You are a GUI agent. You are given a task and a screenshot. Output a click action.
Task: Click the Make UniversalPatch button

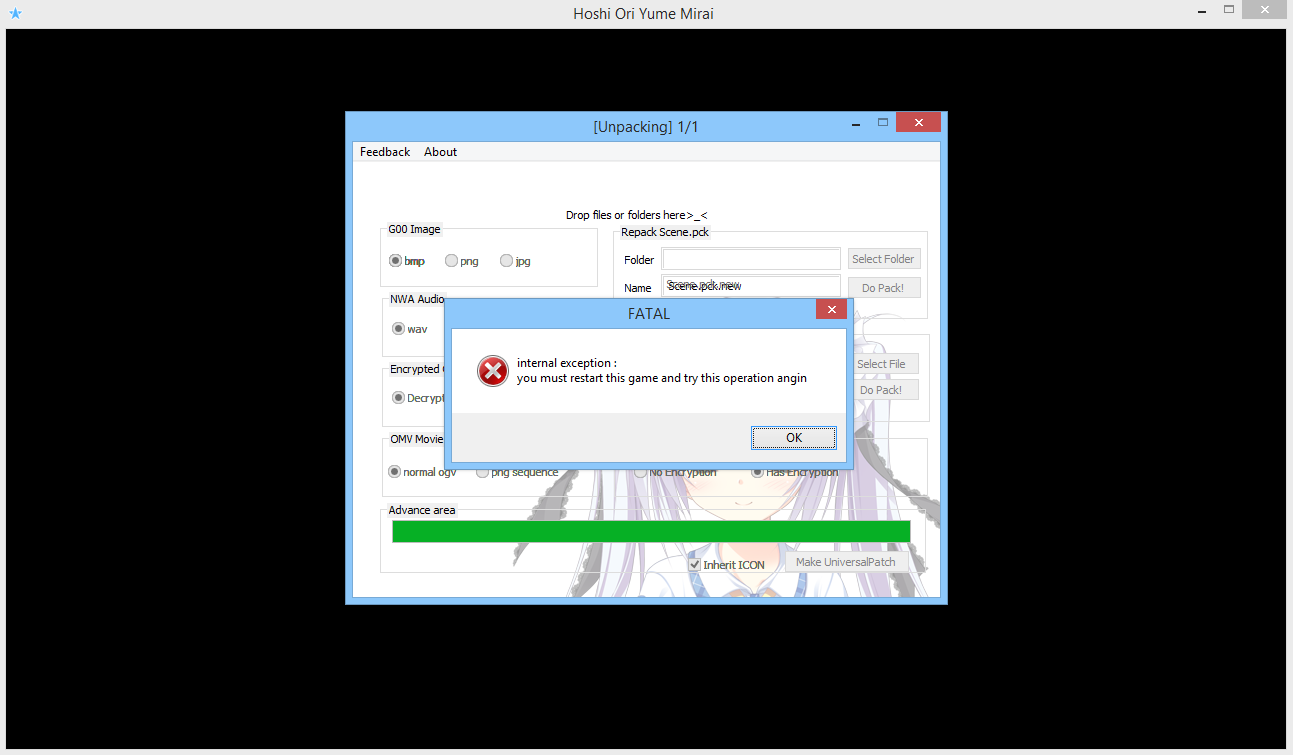(x=847, y=561)
